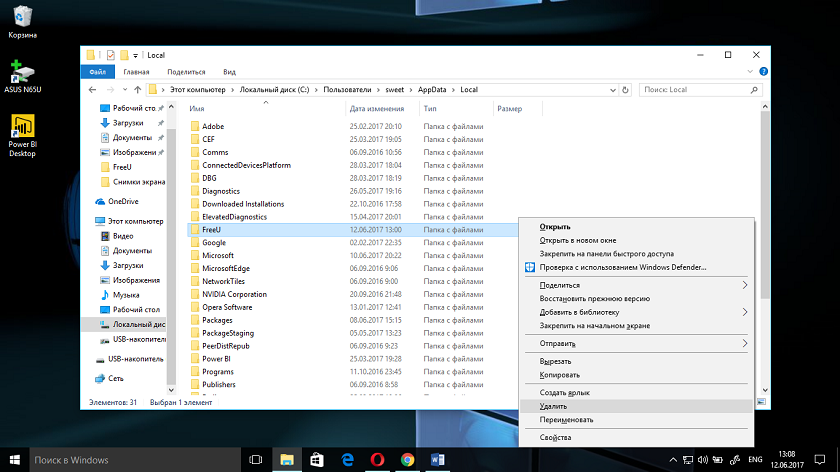The width and height of the screenshot is (840, 472).
Task: Click the Поиск в Windows taskbar search
Action: (x=135, y=460)
